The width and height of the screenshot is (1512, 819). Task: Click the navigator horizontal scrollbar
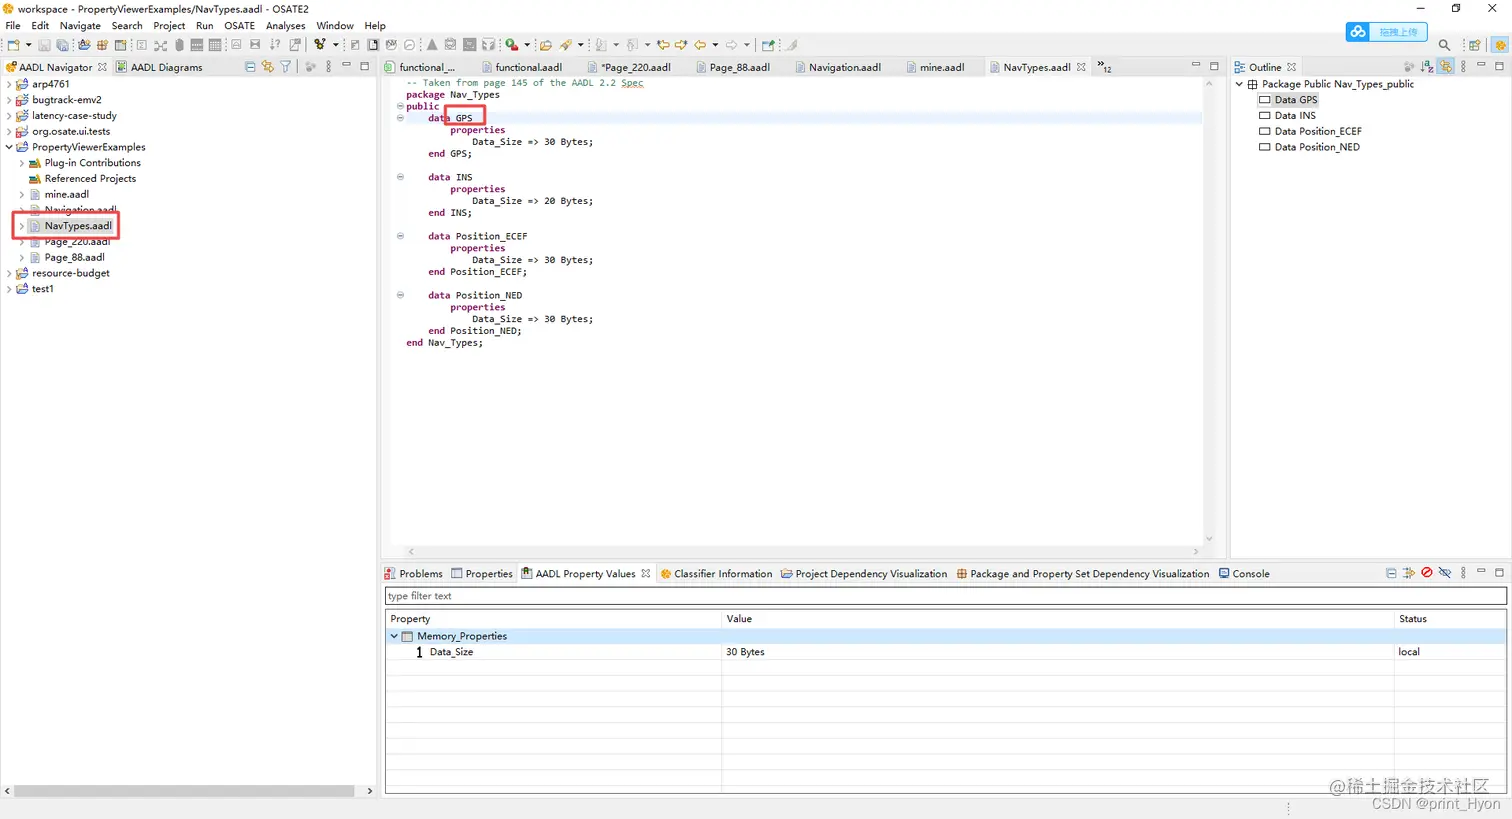pos(185,791)
